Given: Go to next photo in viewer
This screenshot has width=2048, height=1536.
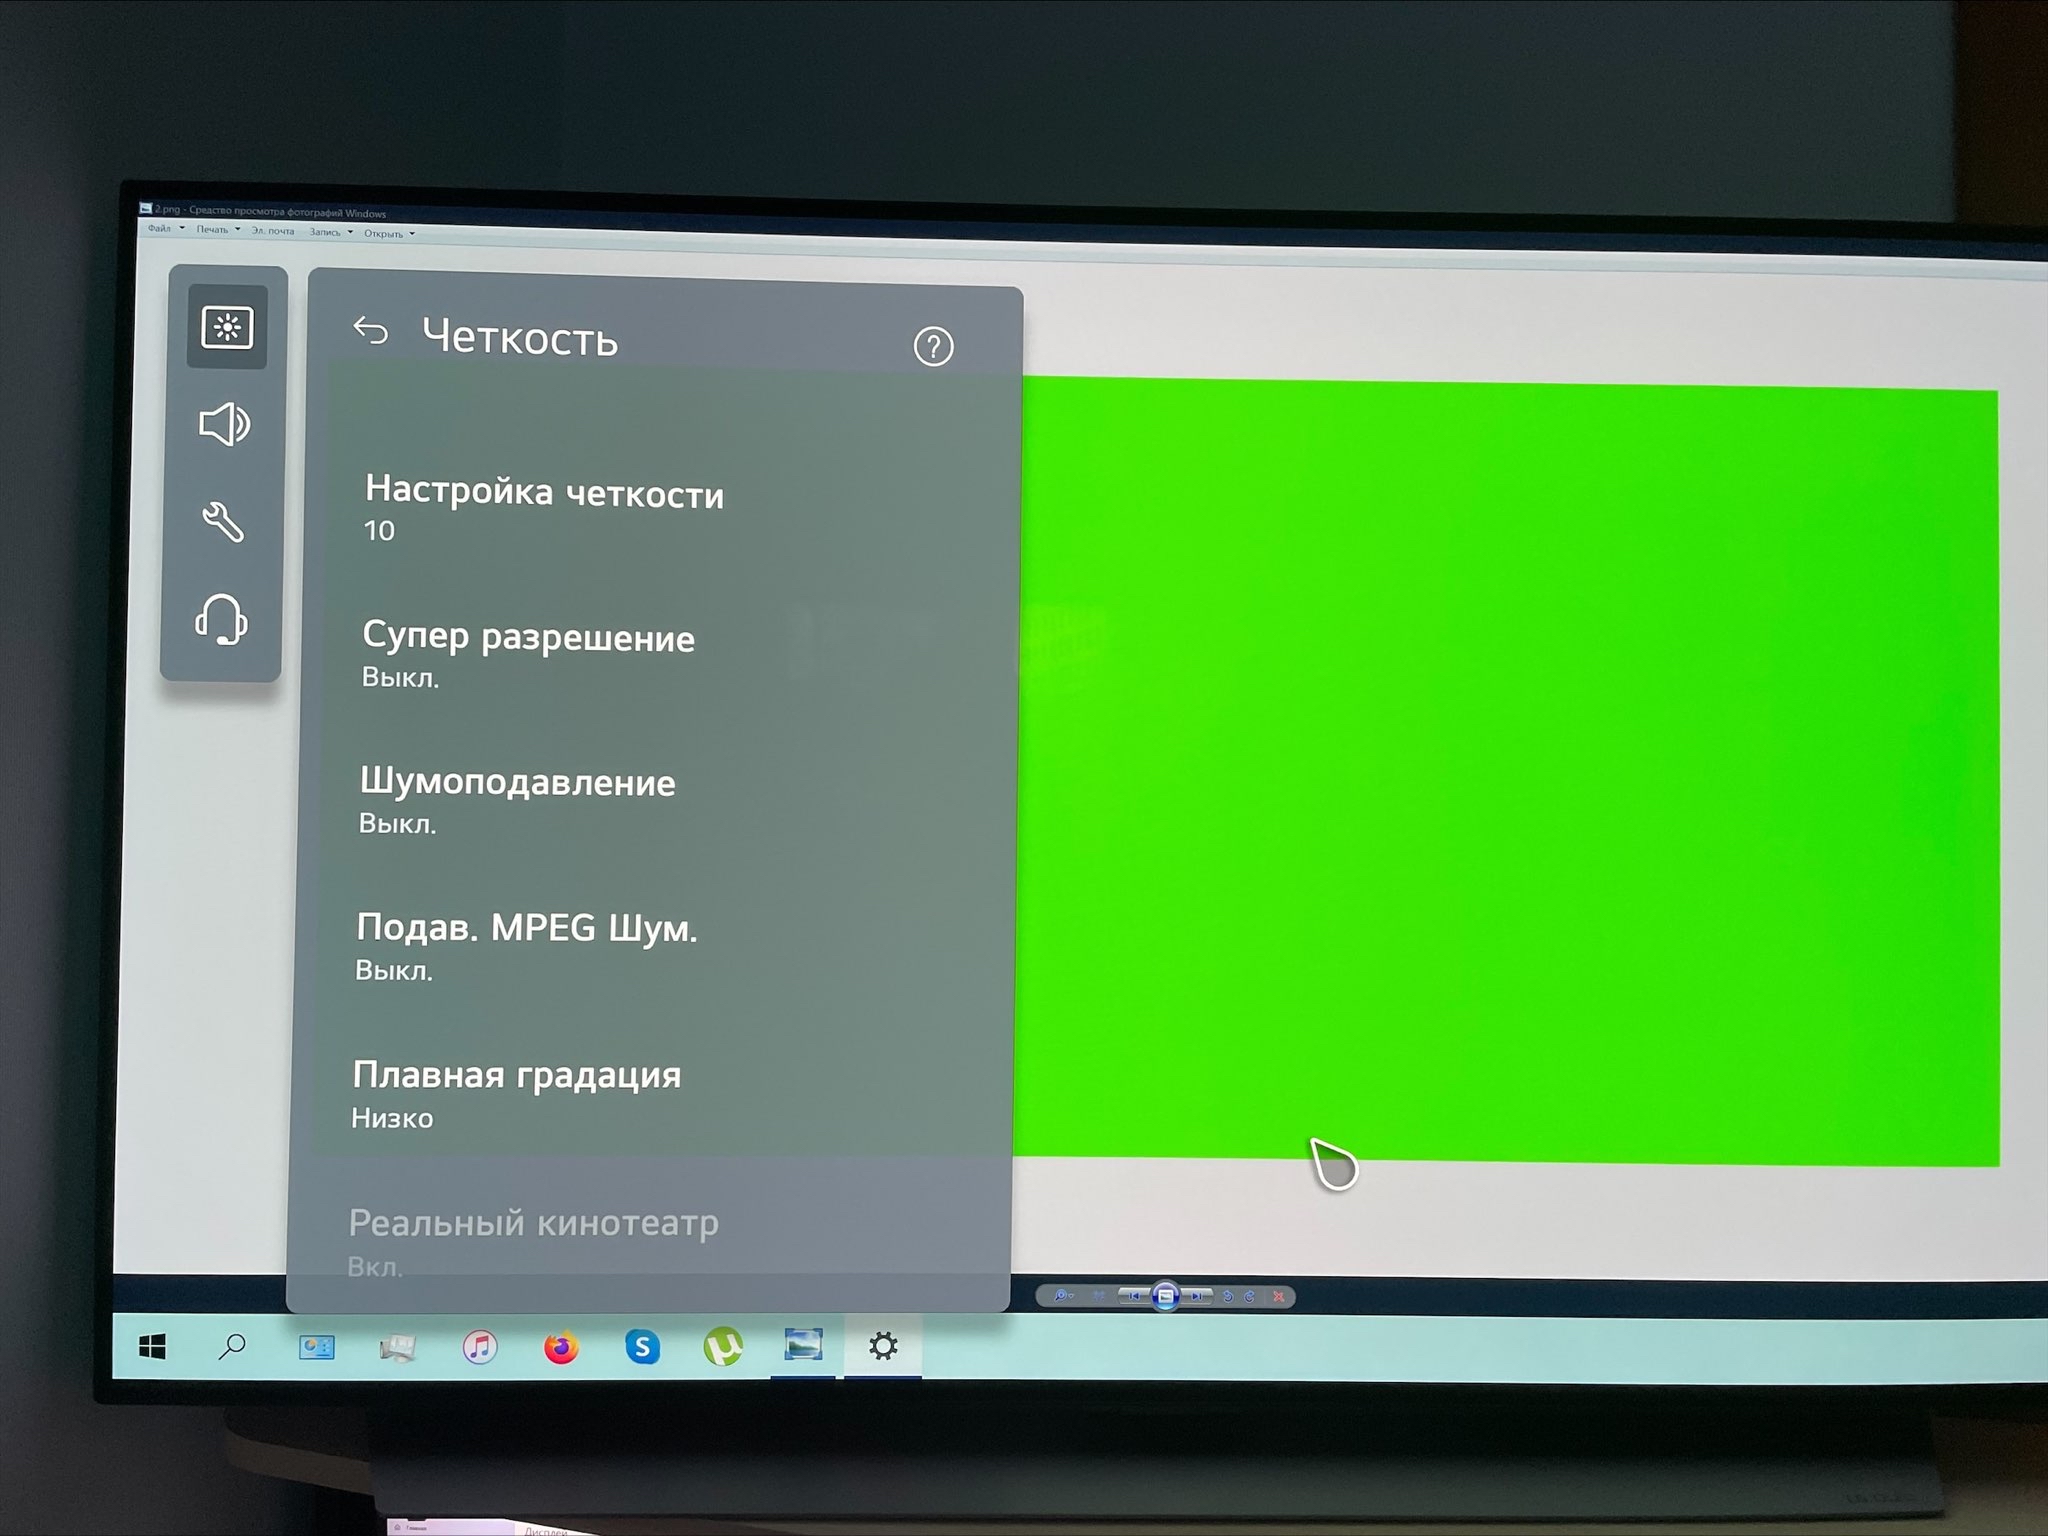Looking at the screenshot, I should click(1197, 1296).
